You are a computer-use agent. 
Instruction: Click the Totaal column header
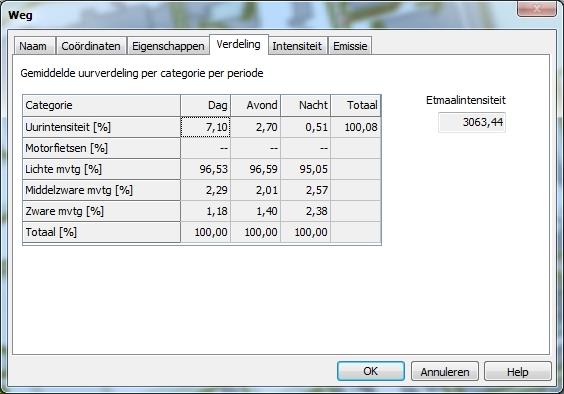356,105
